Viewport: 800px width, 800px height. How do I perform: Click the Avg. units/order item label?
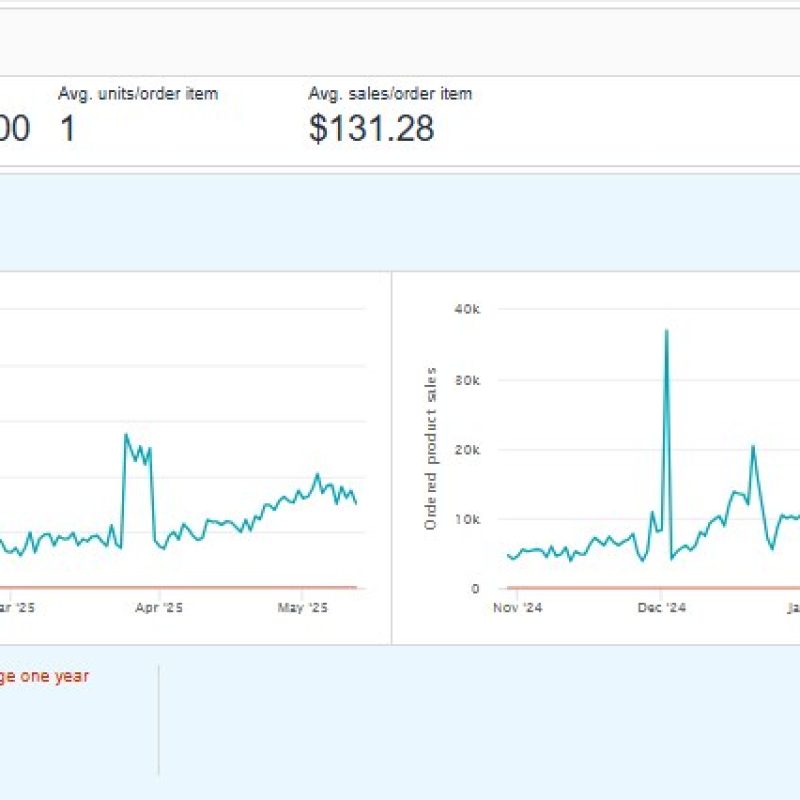[x=138, y=94]
